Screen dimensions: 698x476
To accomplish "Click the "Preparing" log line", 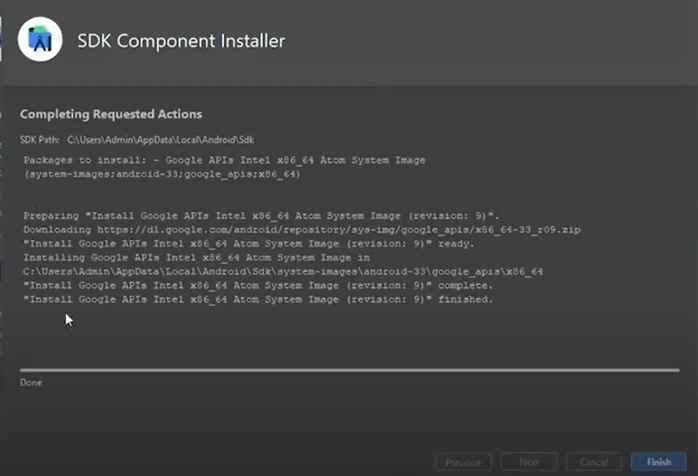I will coord(261,215).
